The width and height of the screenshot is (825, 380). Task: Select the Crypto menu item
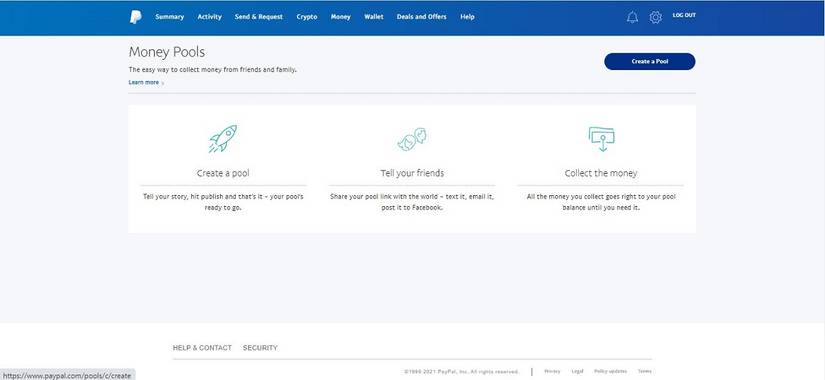tap(307, 17)
